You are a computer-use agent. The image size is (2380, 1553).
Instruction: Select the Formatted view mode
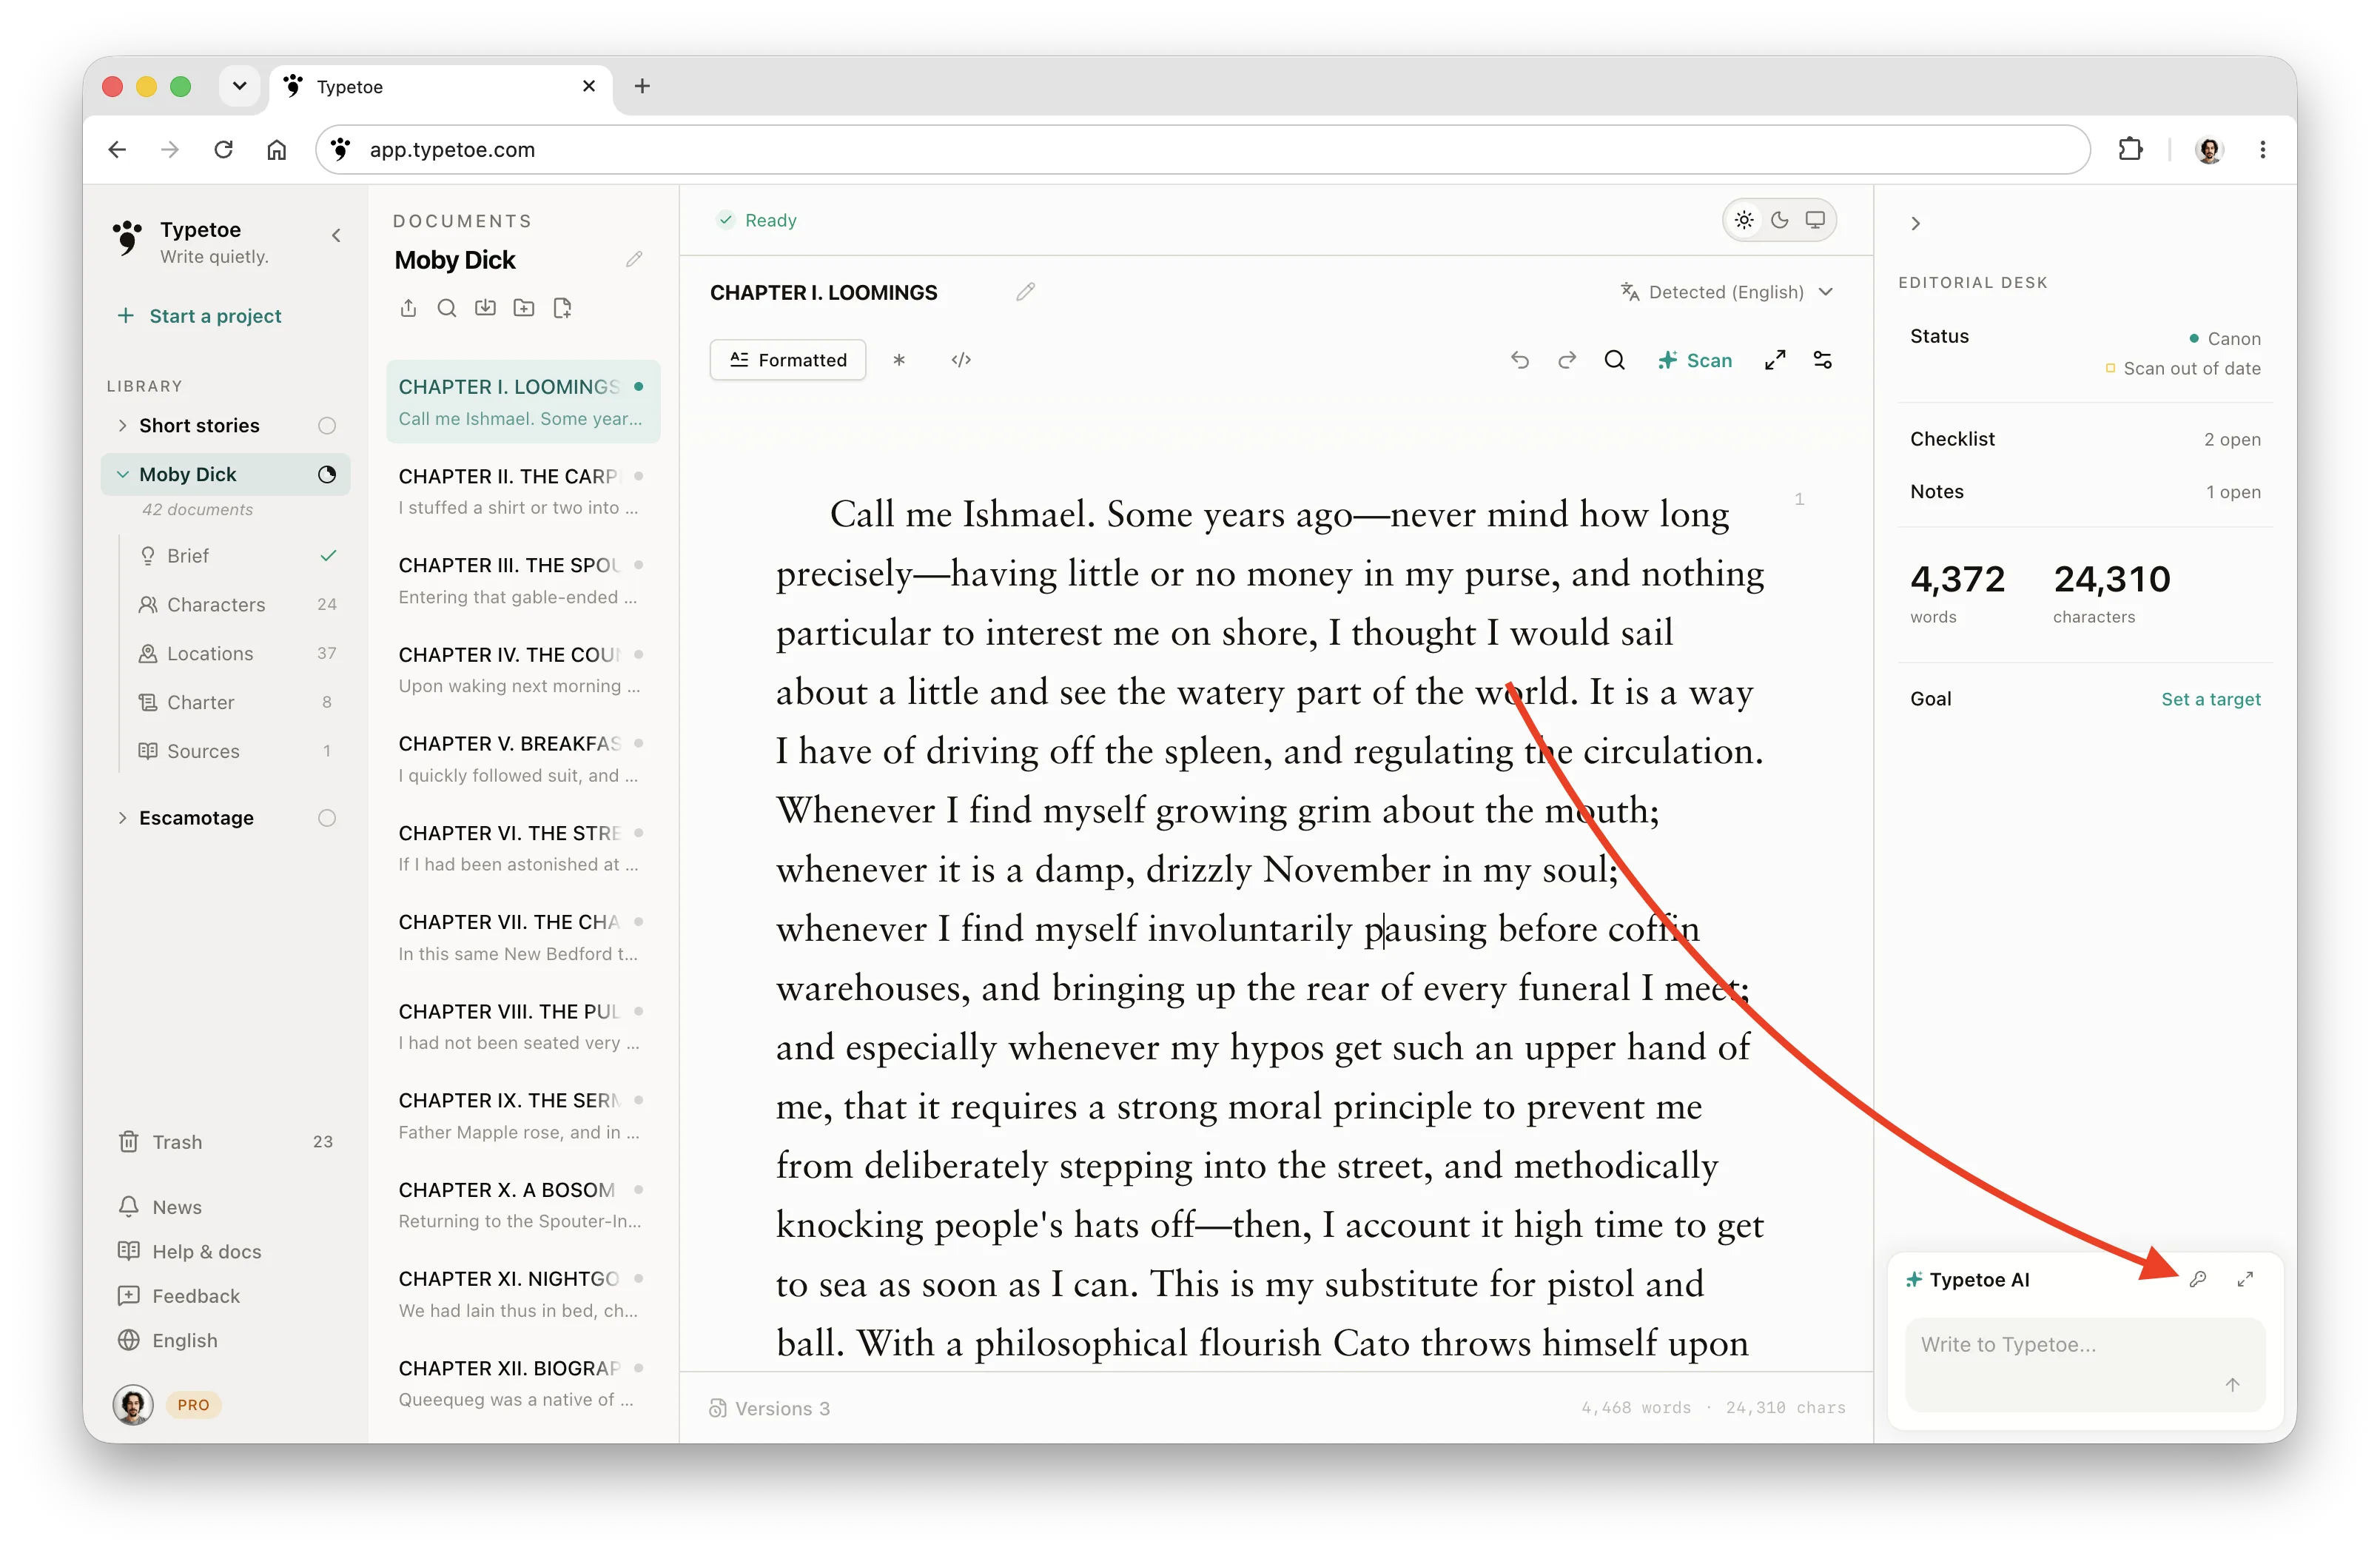(788, 360)
